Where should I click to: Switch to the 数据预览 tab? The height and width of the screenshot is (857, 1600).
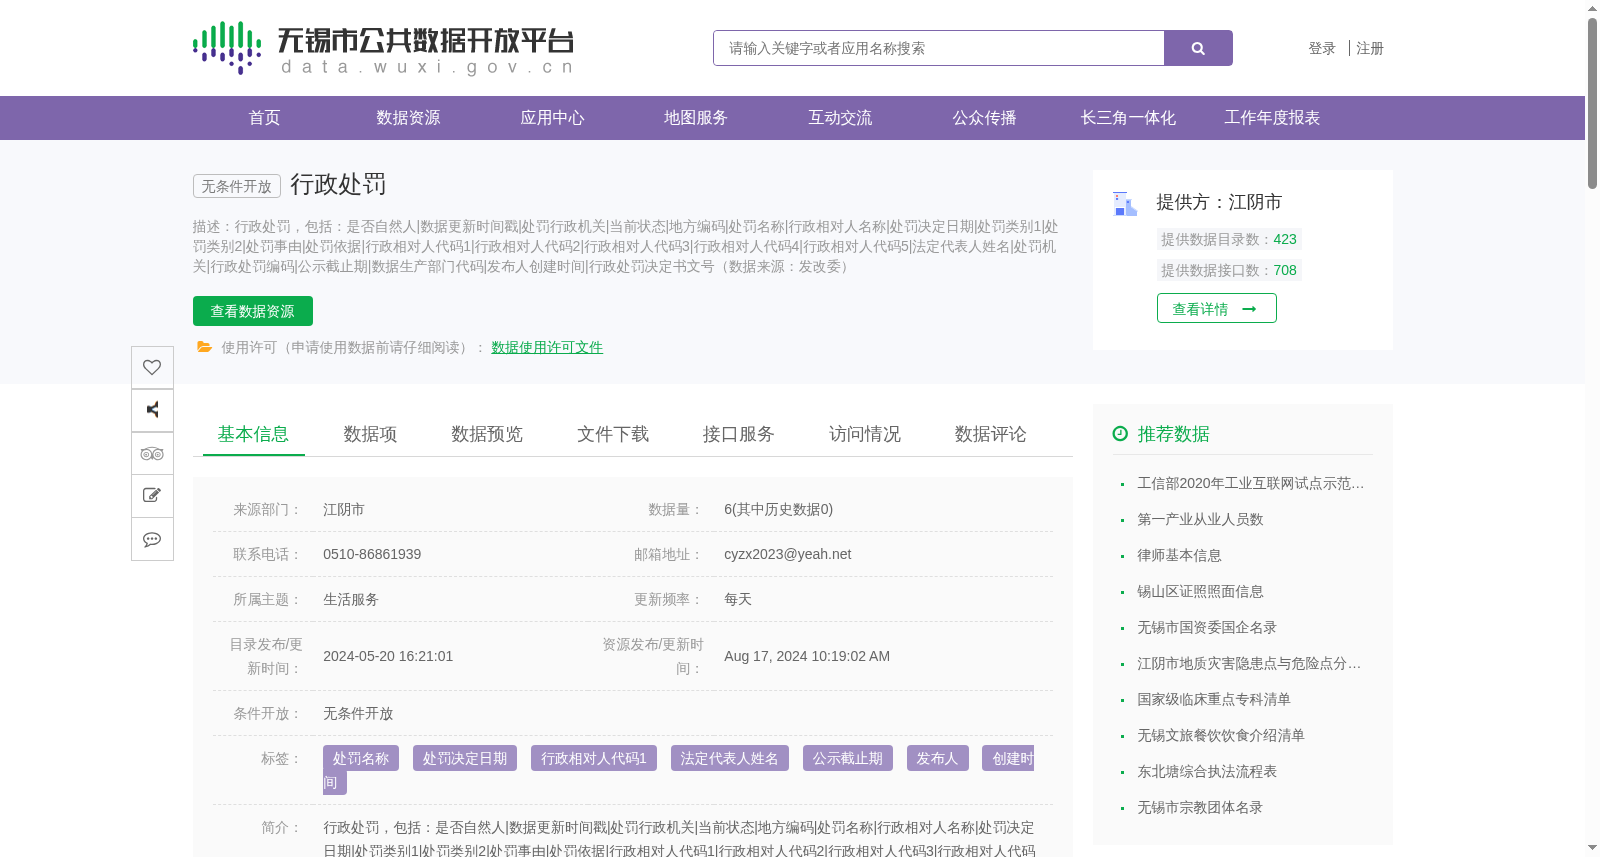coord(487,434)
